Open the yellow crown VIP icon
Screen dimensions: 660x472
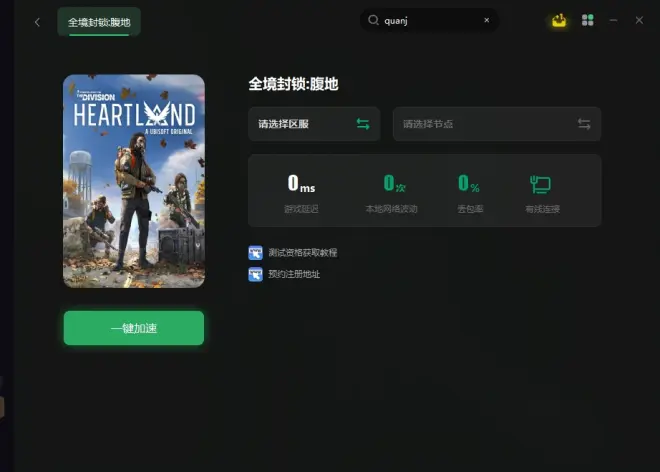tap(559, 20)
